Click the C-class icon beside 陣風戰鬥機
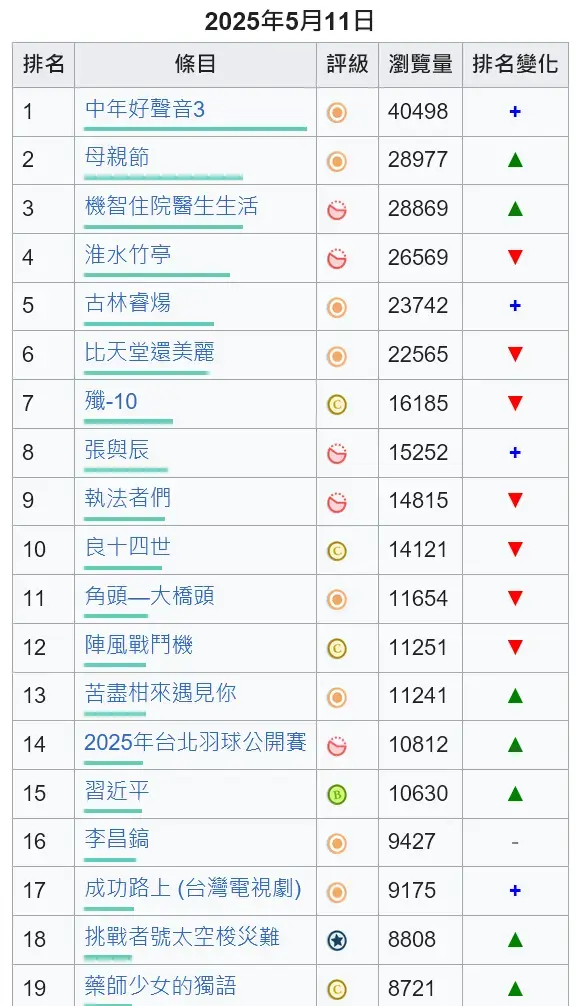 click(x=337, y=649)
